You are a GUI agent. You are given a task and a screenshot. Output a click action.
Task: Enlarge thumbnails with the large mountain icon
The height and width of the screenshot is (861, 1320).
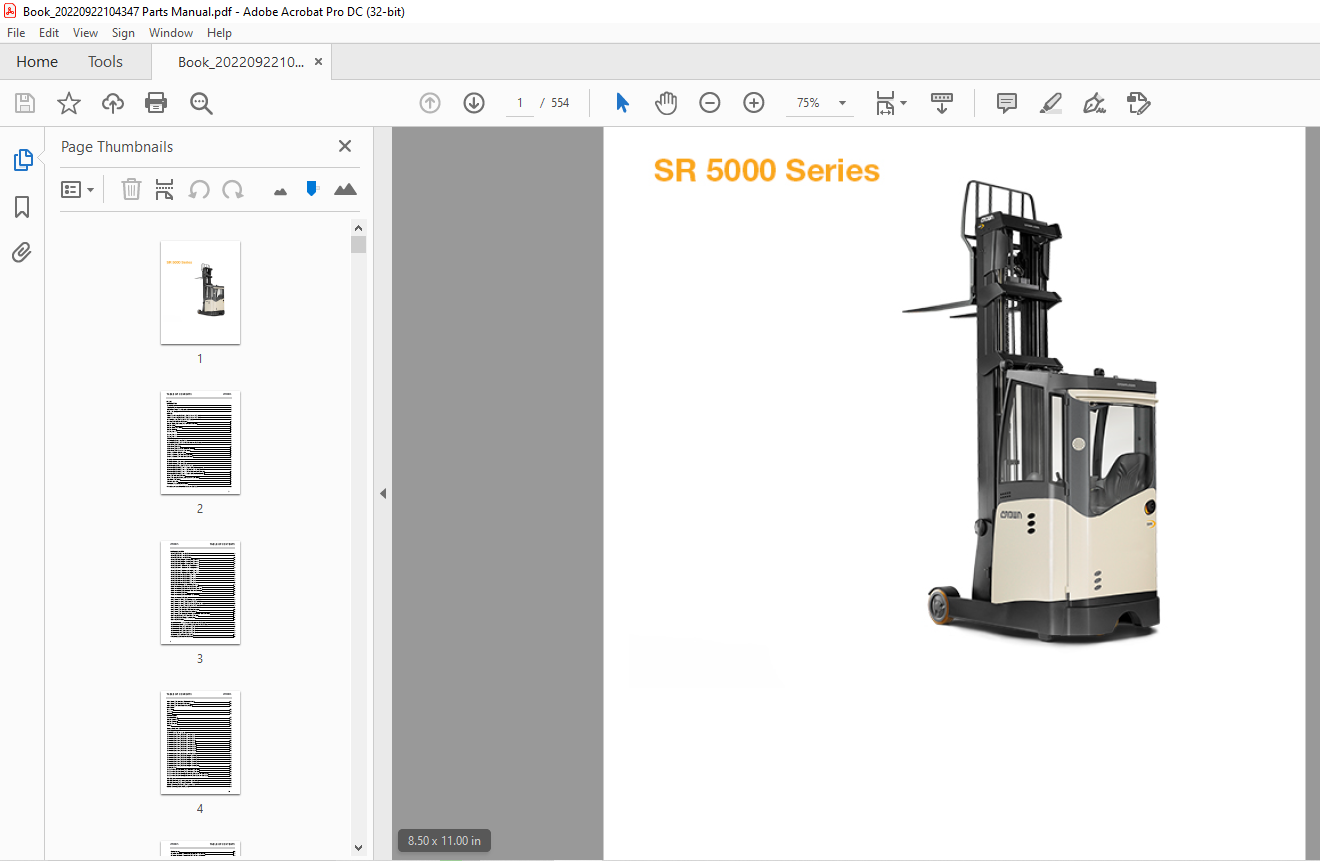pyautogui.click(x=345, y=189)
